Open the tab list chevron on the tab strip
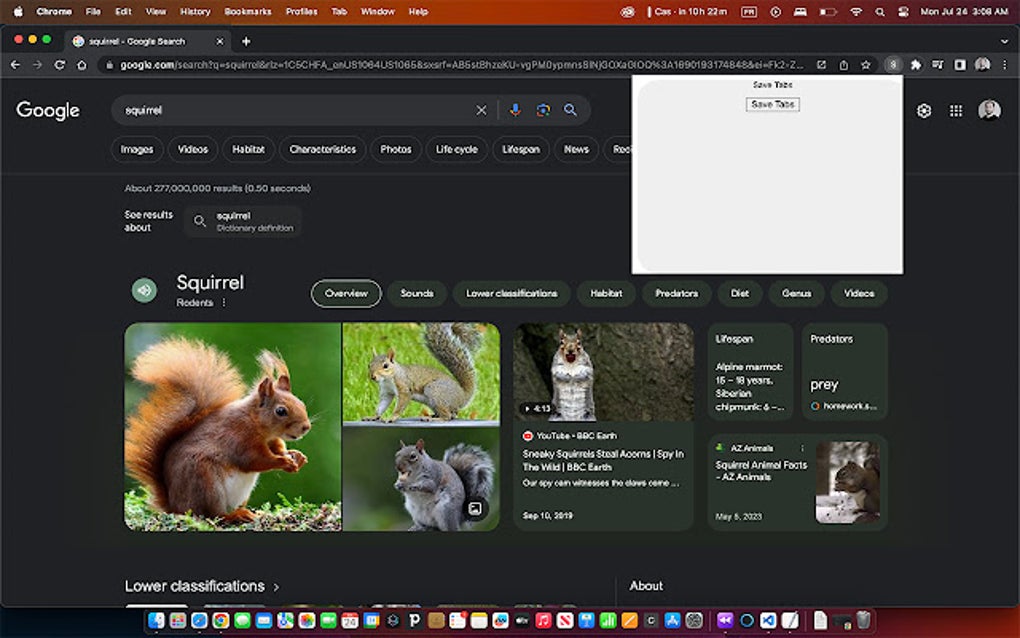This screenshot has height=638, width=1020. 1005,42
